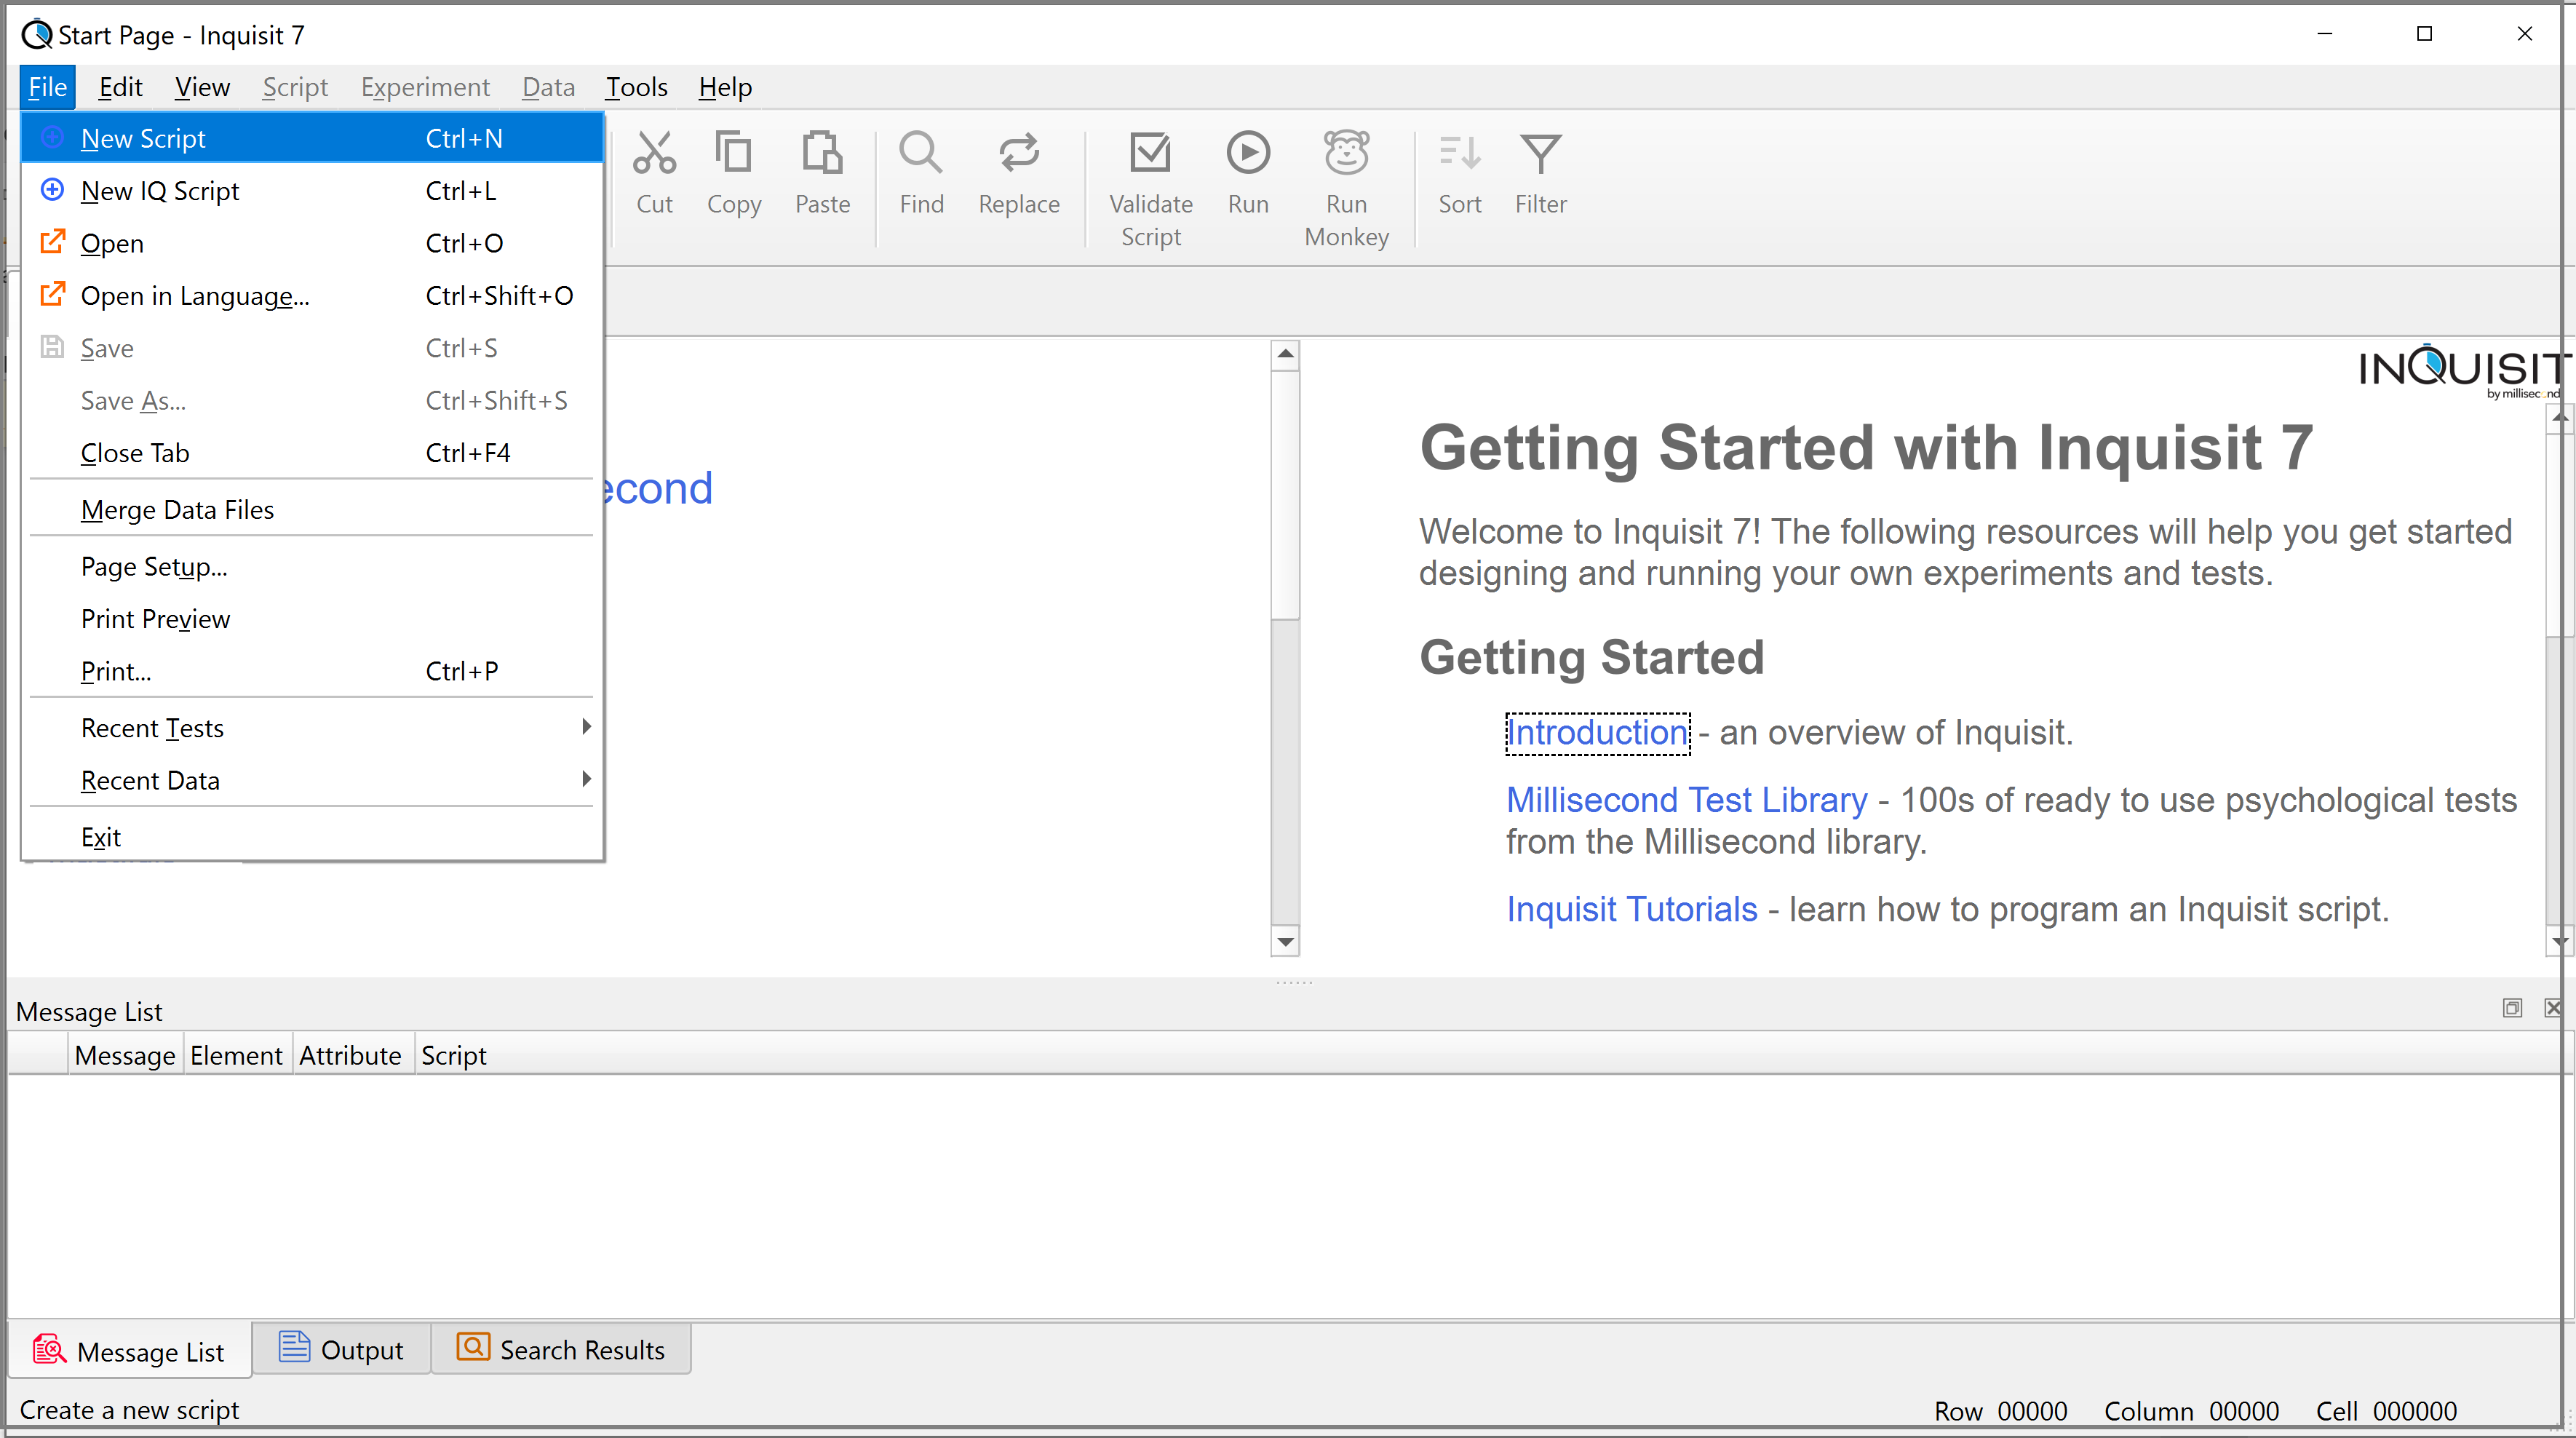Close the File menu via File
Viewport: 2576px width, 1438px height.
coord(47,87)
